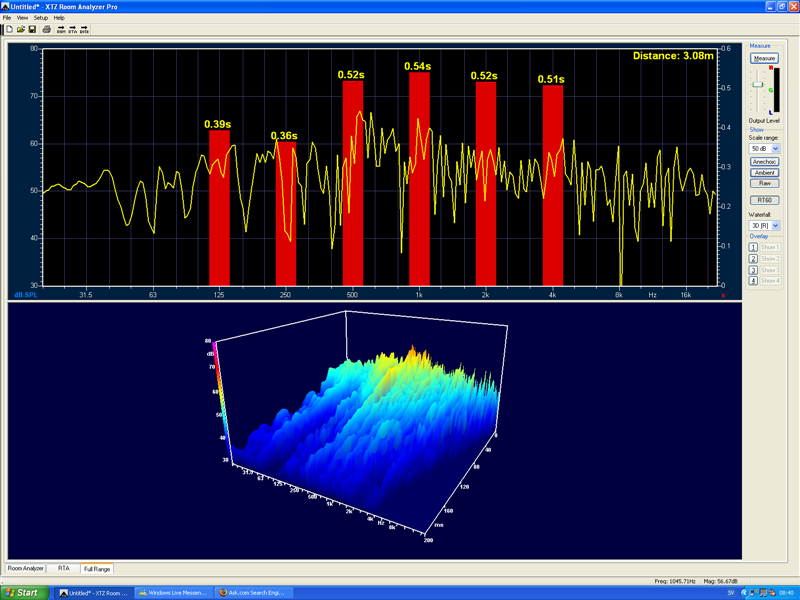This screenshot has height=600, width=800.
Task: Open the Windows Start menu
Action: point(24,593)
